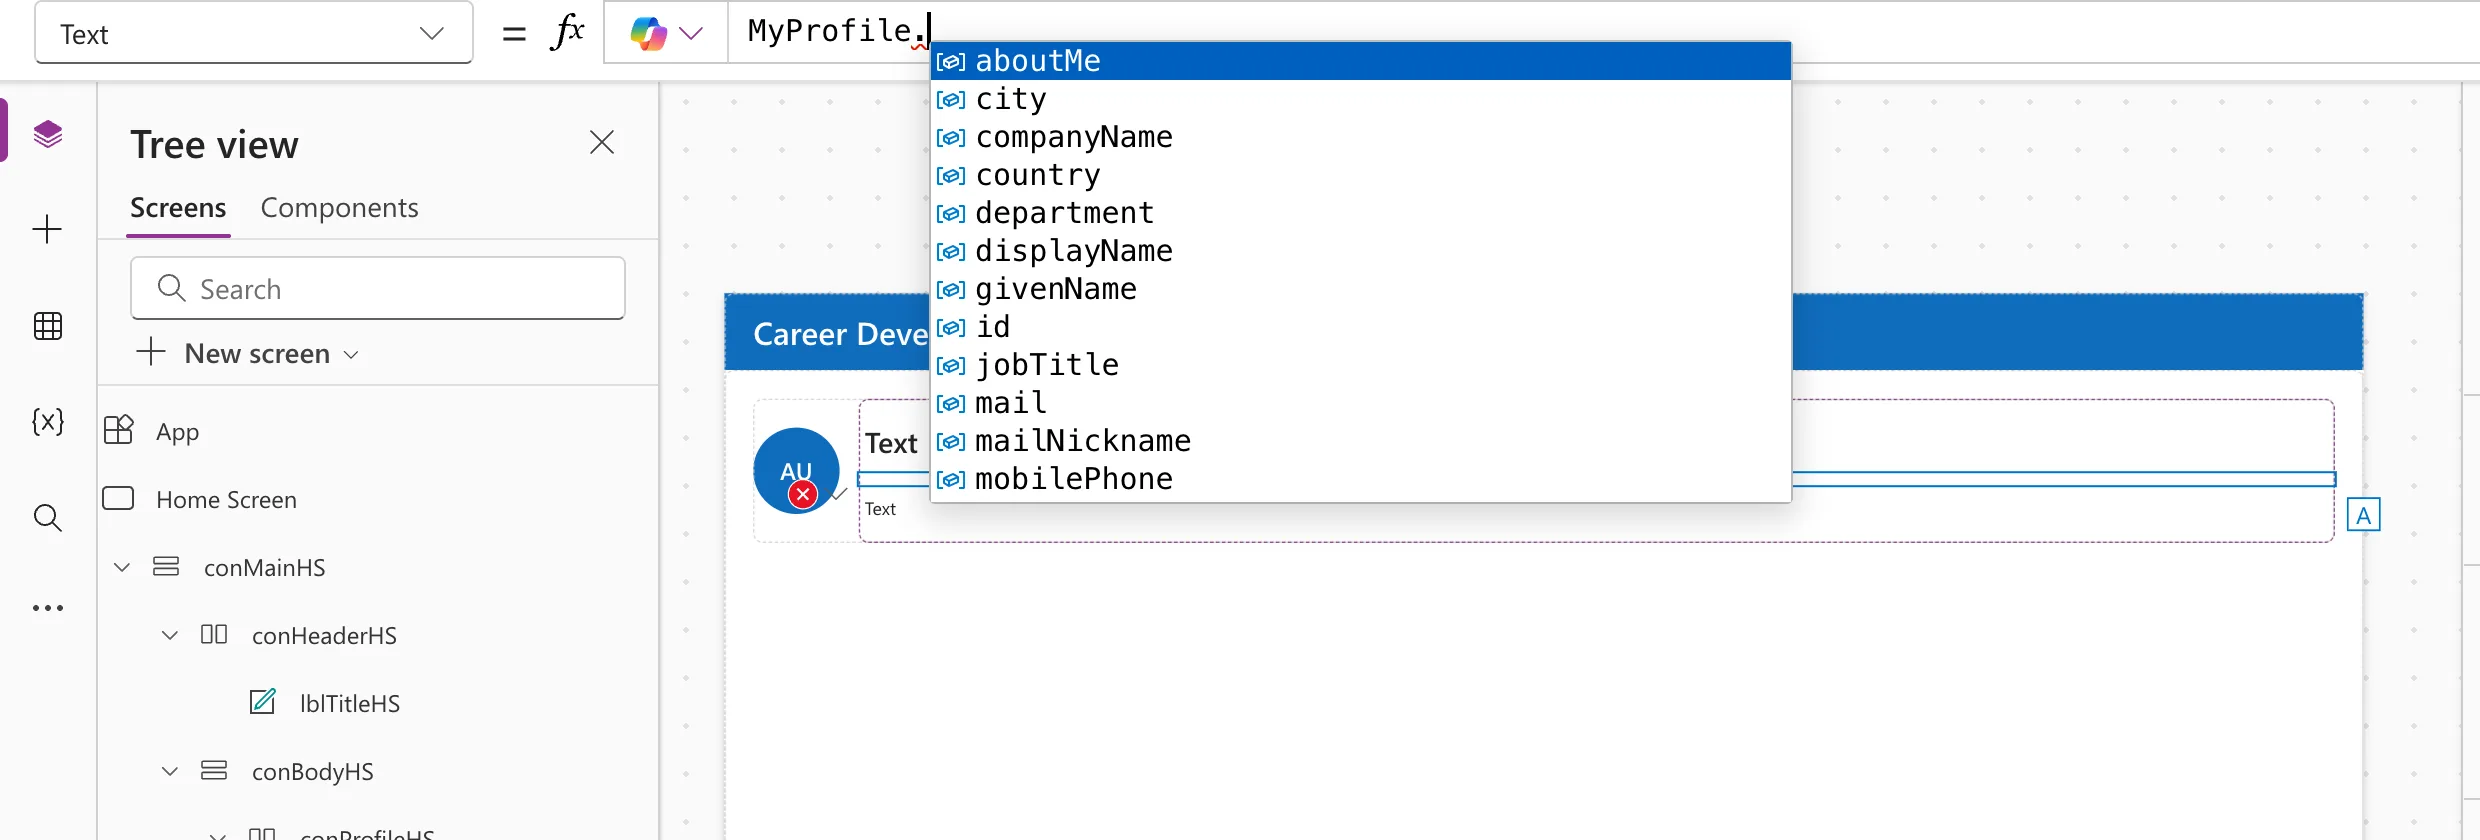Pick displayName in the suggestion list
Image resolution: width=2480 pixels, height=840 pixels.
click(1361, 251)
